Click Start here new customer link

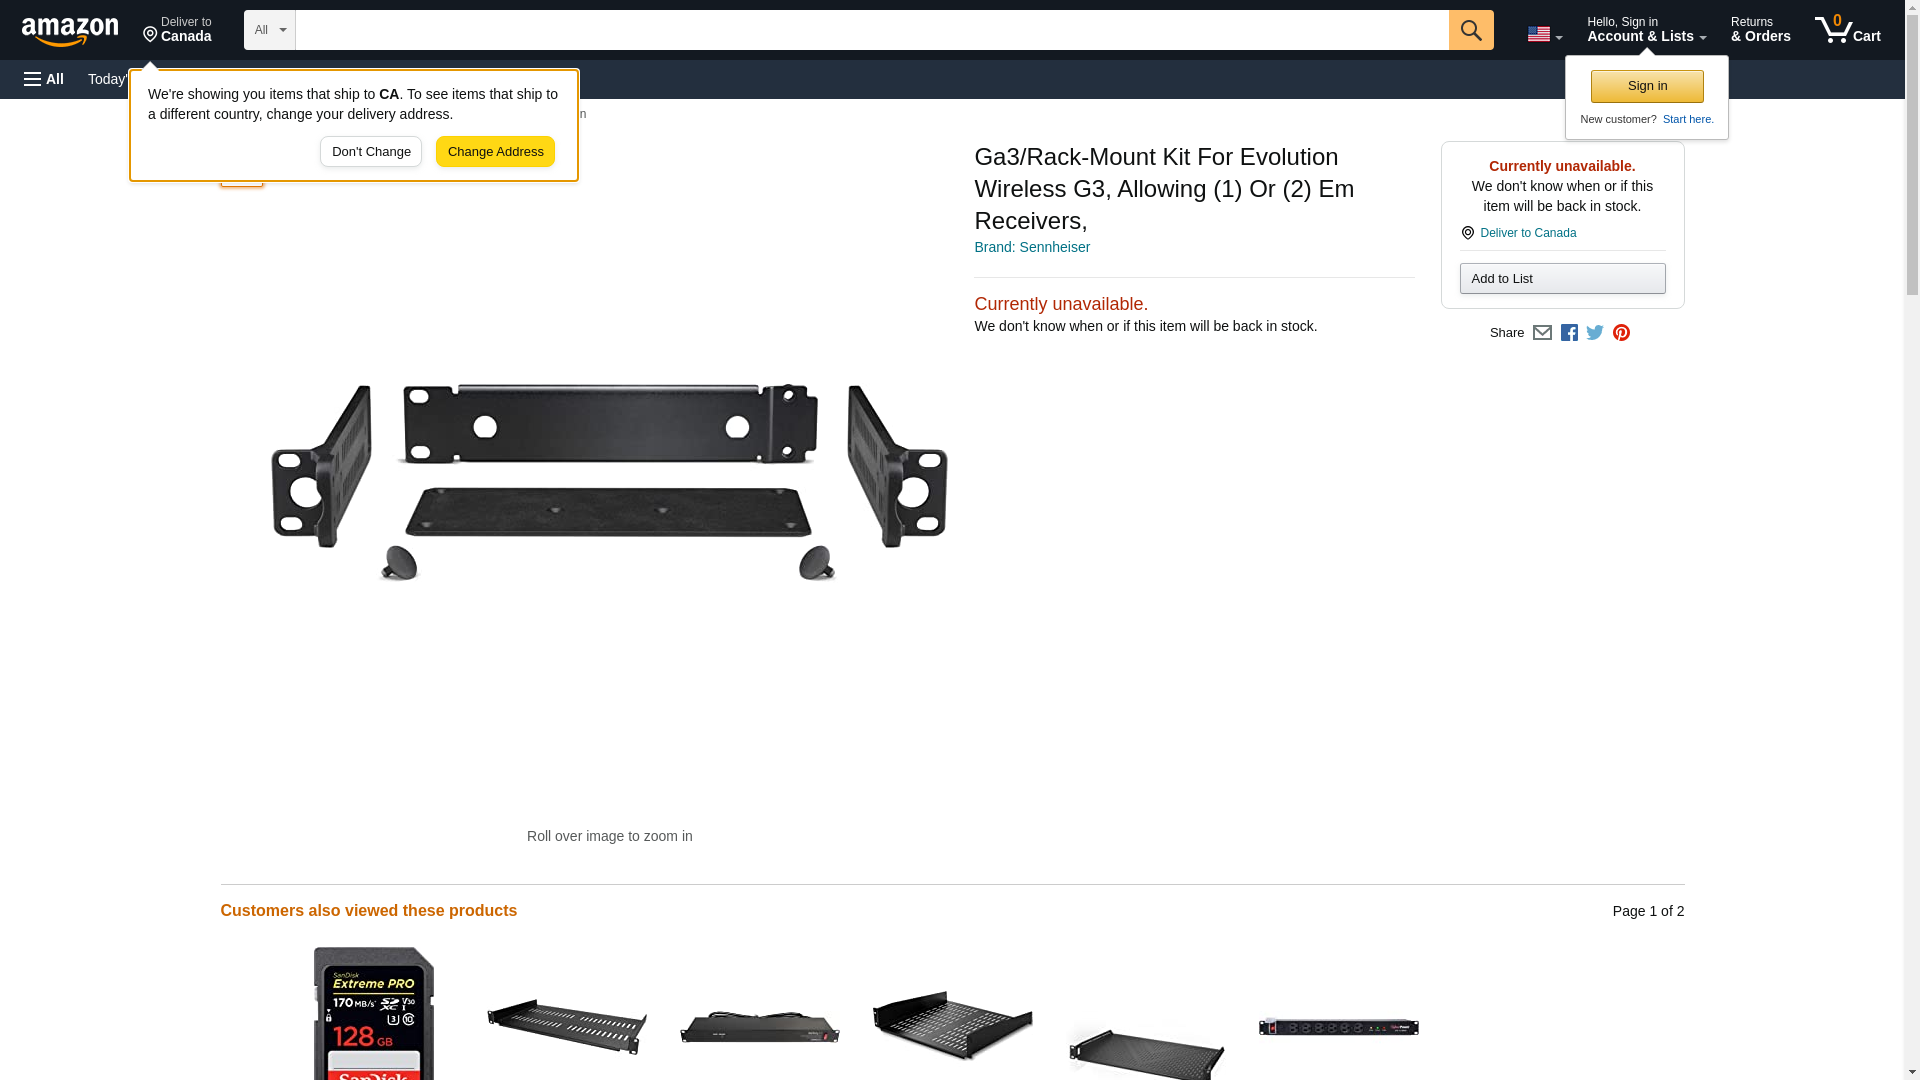[1688, 119]
